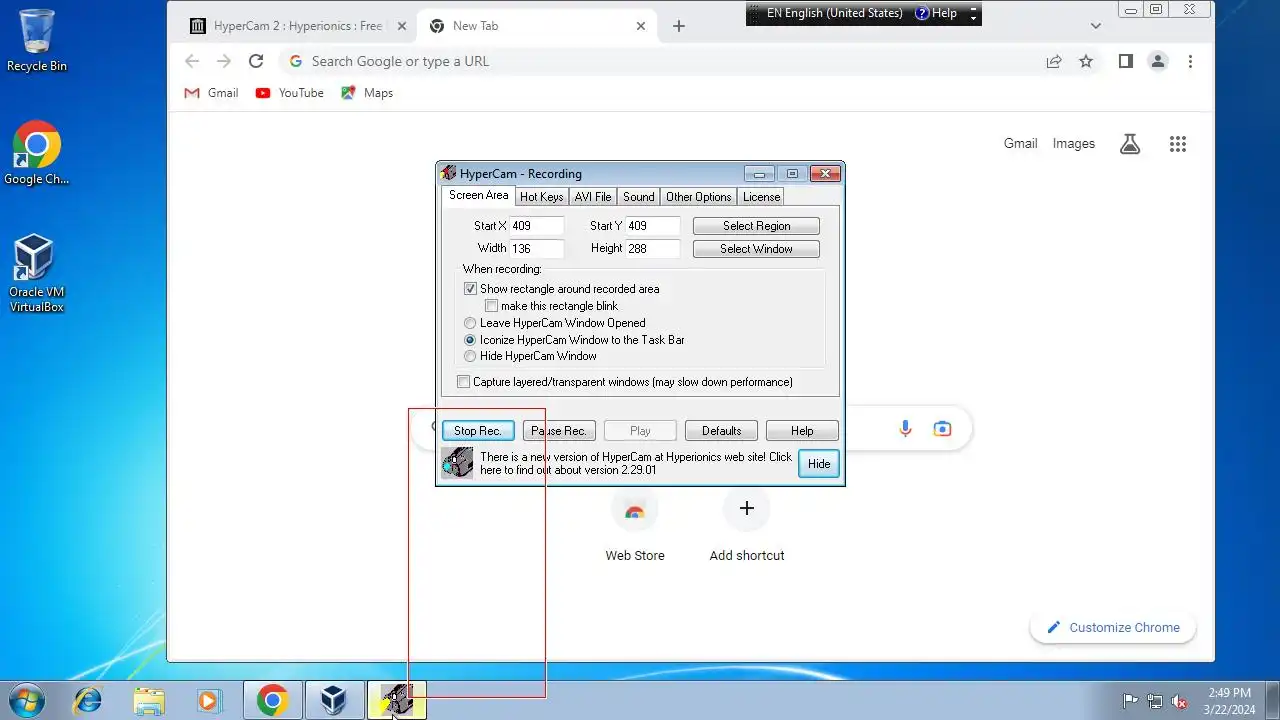The width and height of the screenshot is (1280, 720).
Task: Open the License tab
Action: pyautogui.click(x=761, y=197)
